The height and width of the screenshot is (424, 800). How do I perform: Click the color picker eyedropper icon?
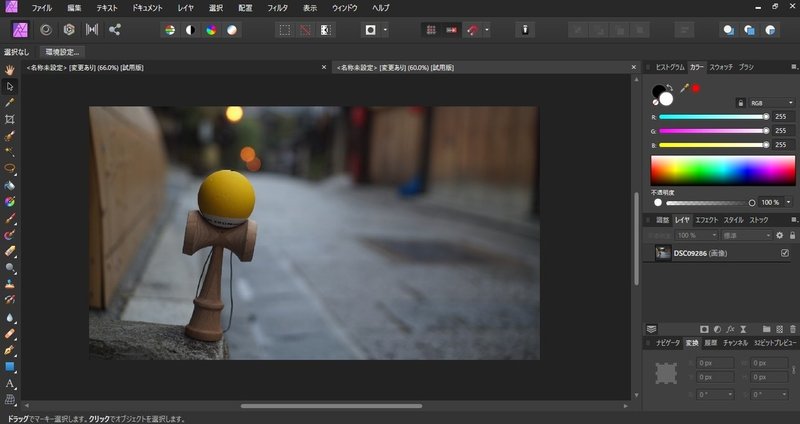point(684,90)
